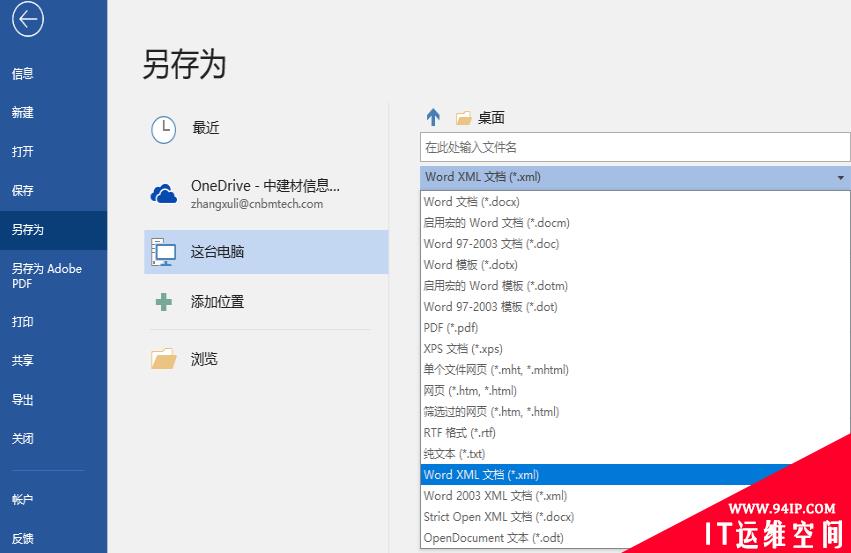
Task: Click the file name input field
Action: [635, 147]
